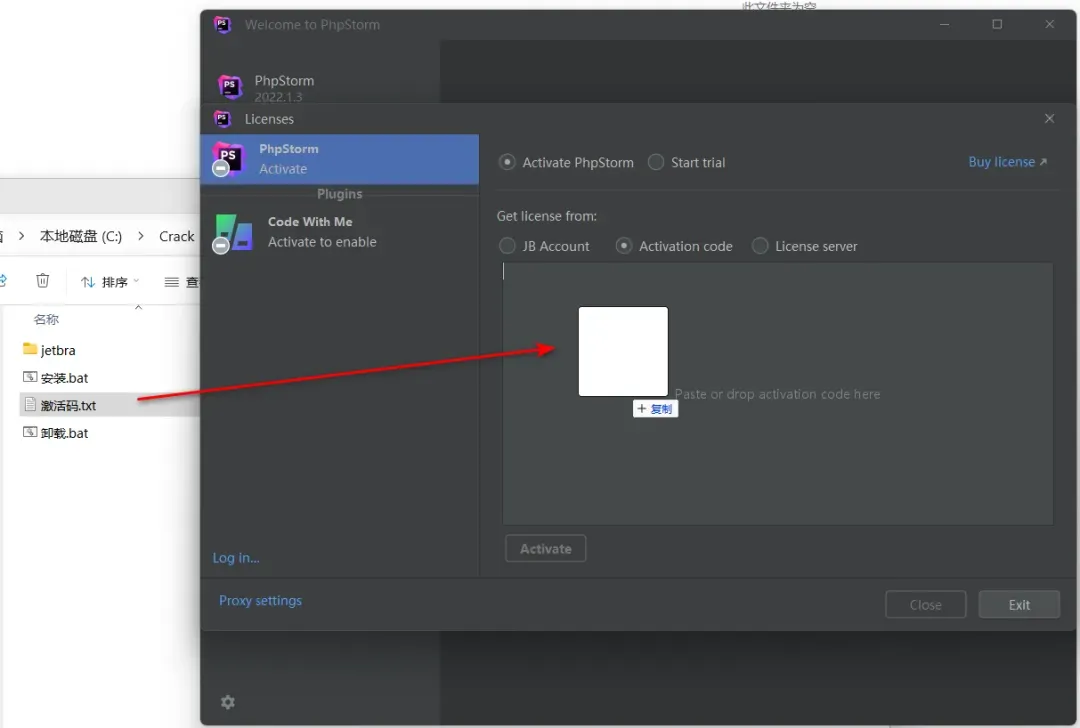Image resolution: width=1080 pixels, height=728 pixels.
Task: Expand chevron before Crack breadcrumb
Action: click(x=141, y=236)
